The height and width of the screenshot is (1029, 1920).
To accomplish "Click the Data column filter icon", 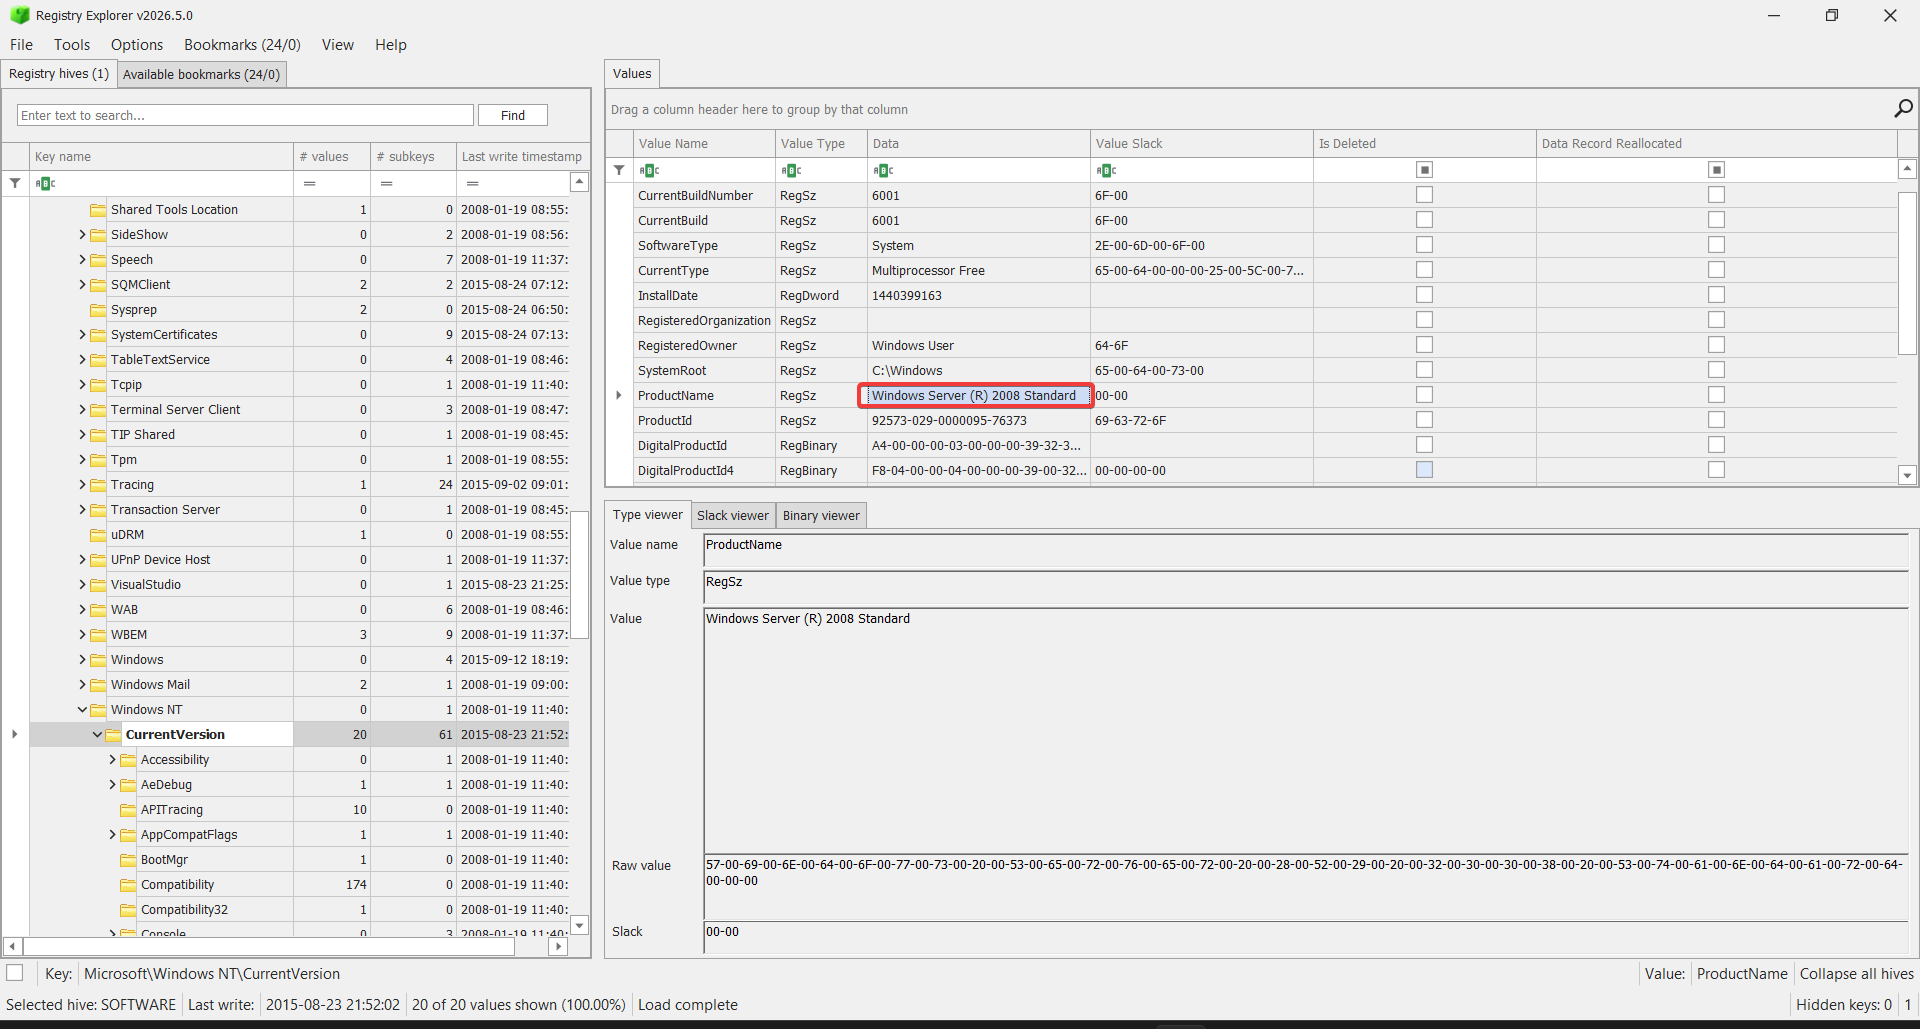I will pyautogui.click(x=884, y=170).
